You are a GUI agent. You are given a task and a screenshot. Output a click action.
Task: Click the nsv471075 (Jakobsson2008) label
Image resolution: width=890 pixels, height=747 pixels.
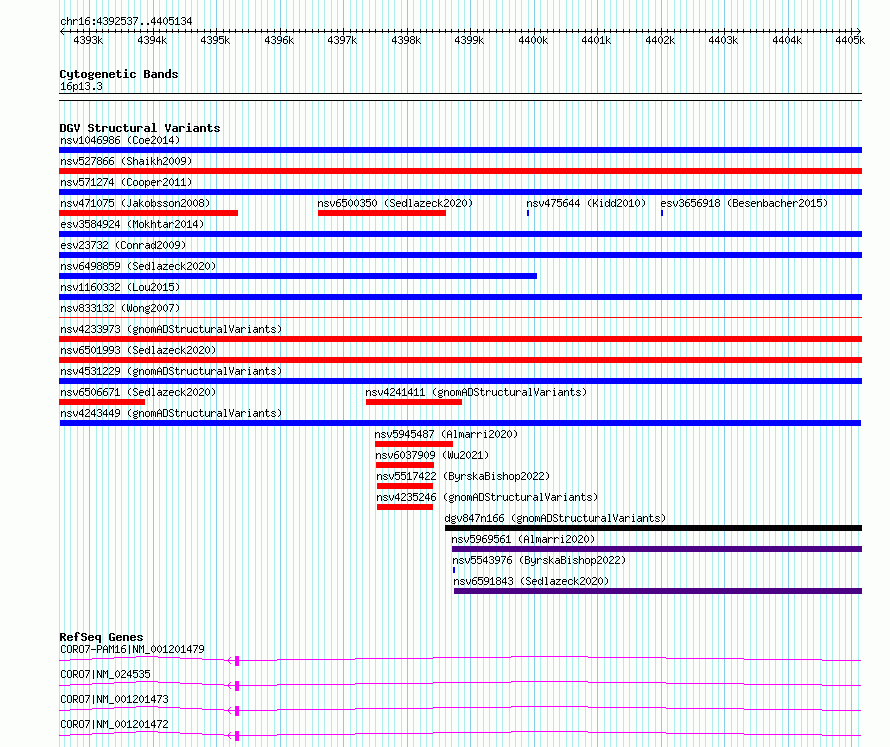point(135,203)
